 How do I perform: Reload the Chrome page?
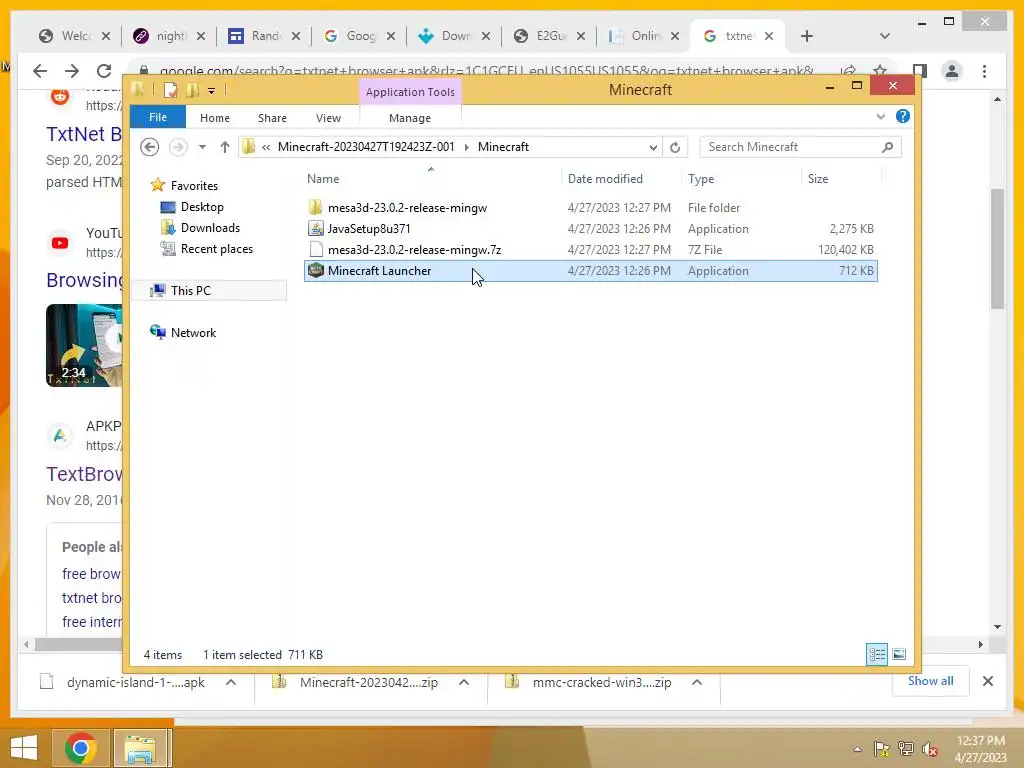[104, 71]
